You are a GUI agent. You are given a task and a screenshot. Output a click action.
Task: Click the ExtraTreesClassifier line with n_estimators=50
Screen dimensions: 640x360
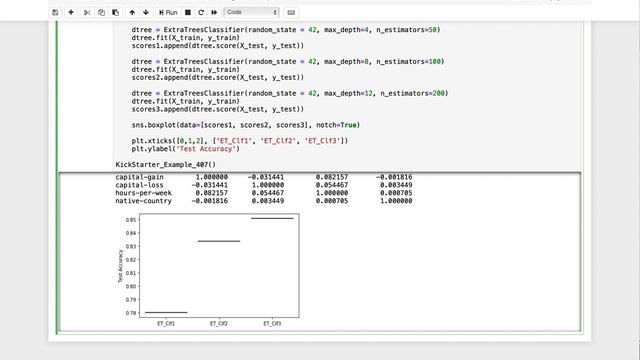(286, 30)
